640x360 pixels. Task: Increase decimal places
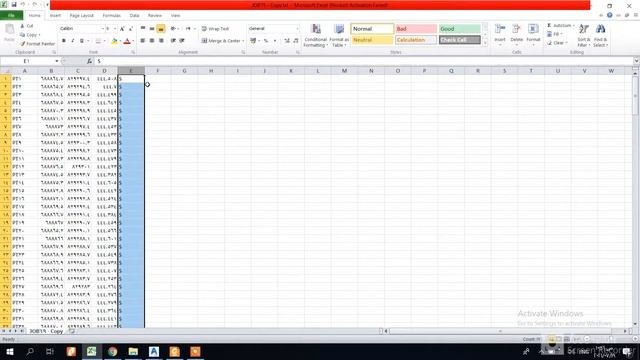tap(287, 41)
